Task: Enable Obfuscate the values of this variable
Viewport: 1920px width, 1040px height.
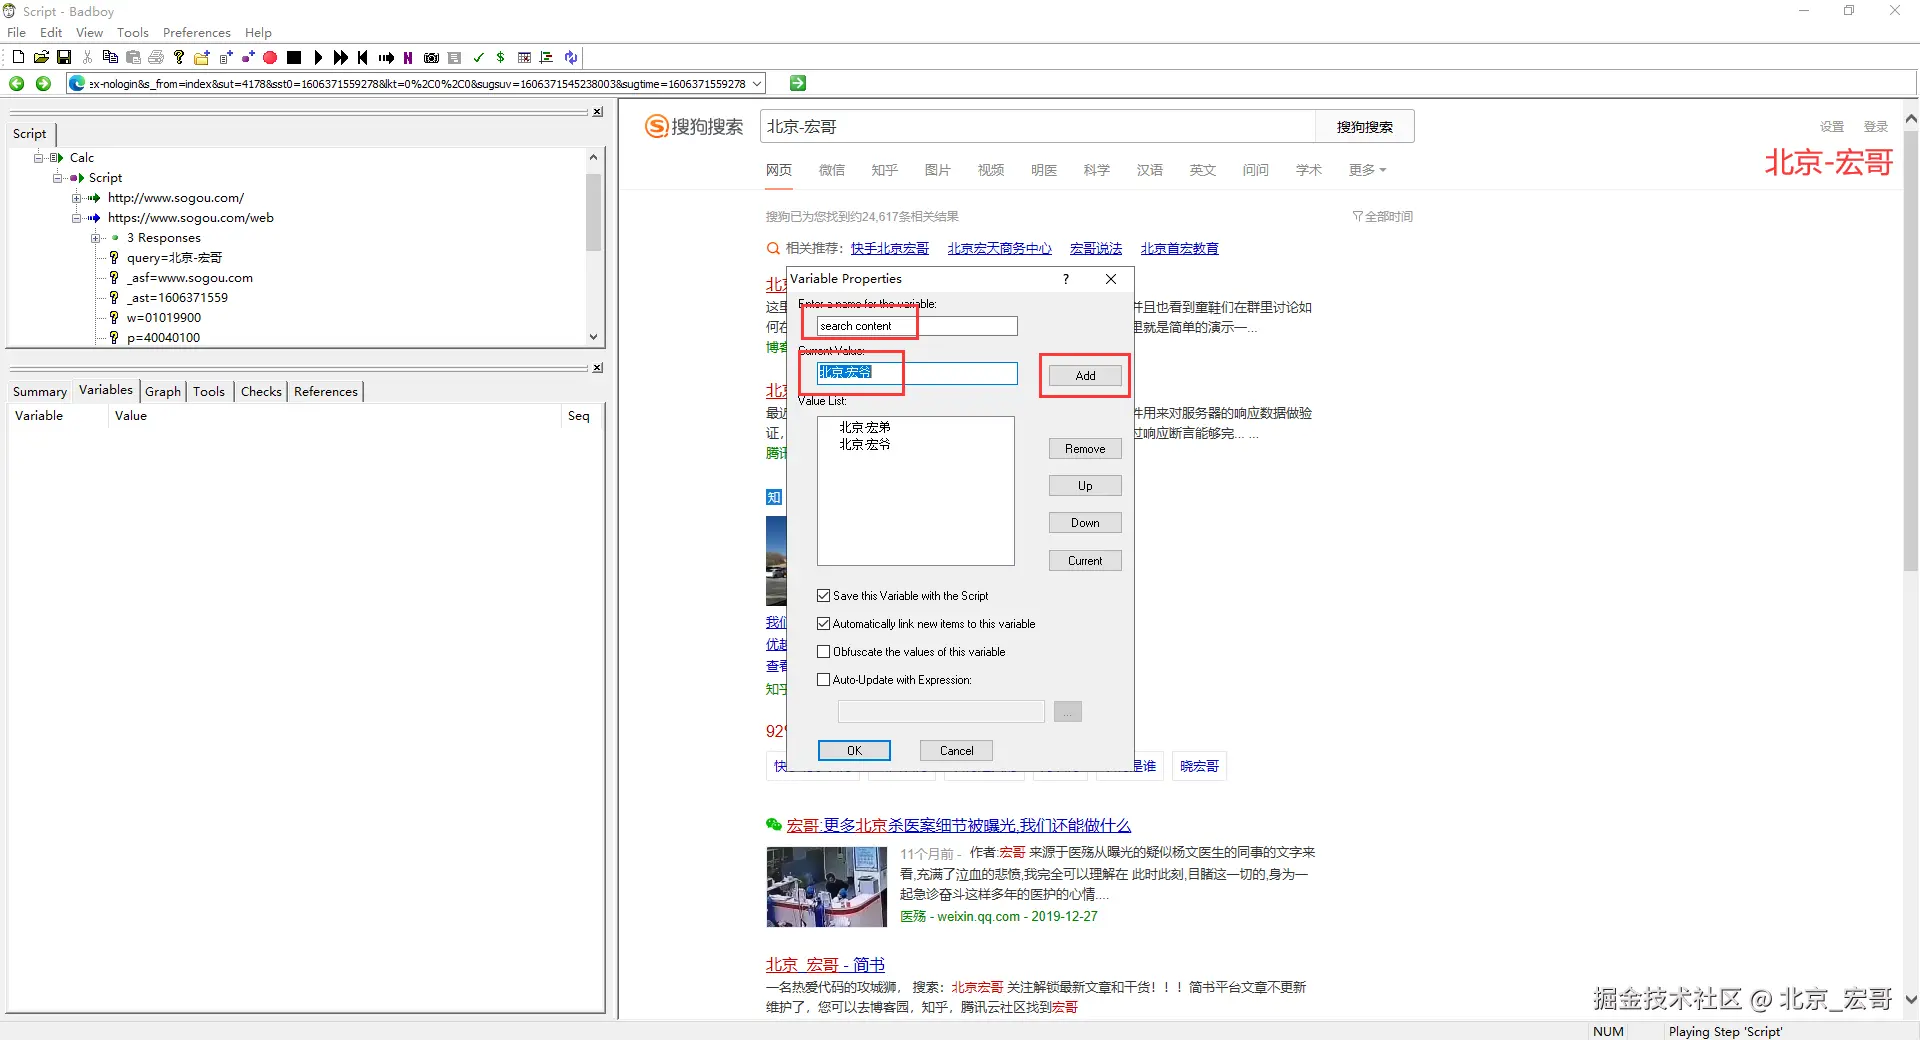Action: (824, 652)
